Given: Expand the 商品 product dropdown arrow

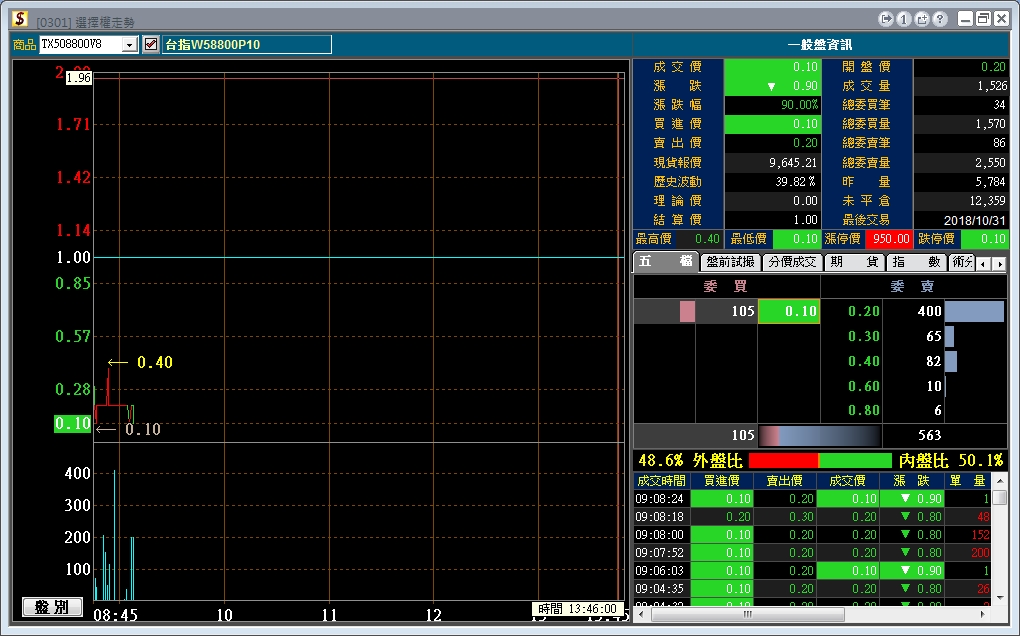Looking at the screenshot, I should click(x=129, y=45).
